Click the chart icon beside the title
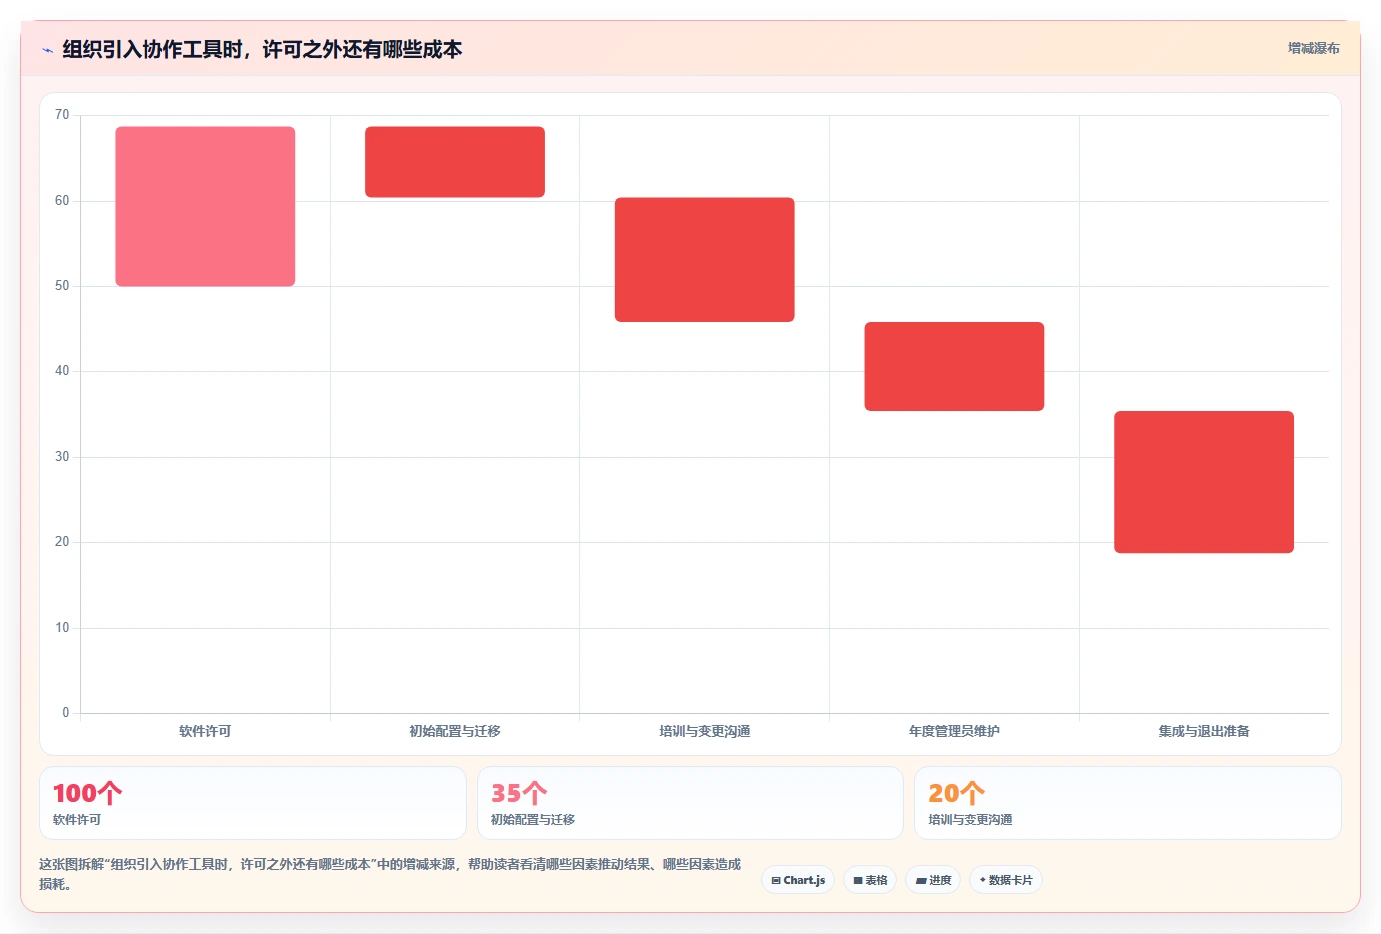Viewport: 1381px width, 934px height. click(x=47, y=50)
